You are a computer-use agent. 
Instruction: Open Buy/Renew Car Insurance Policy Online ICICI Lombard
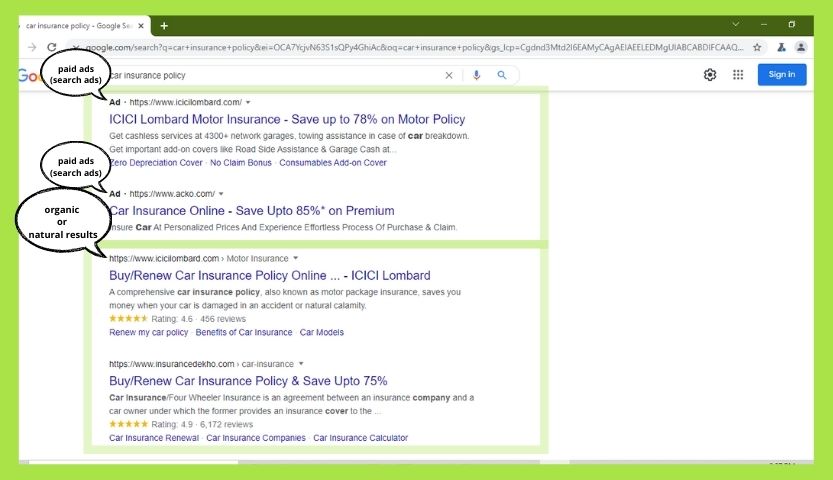pyautogui.click(x=270, y=276)
